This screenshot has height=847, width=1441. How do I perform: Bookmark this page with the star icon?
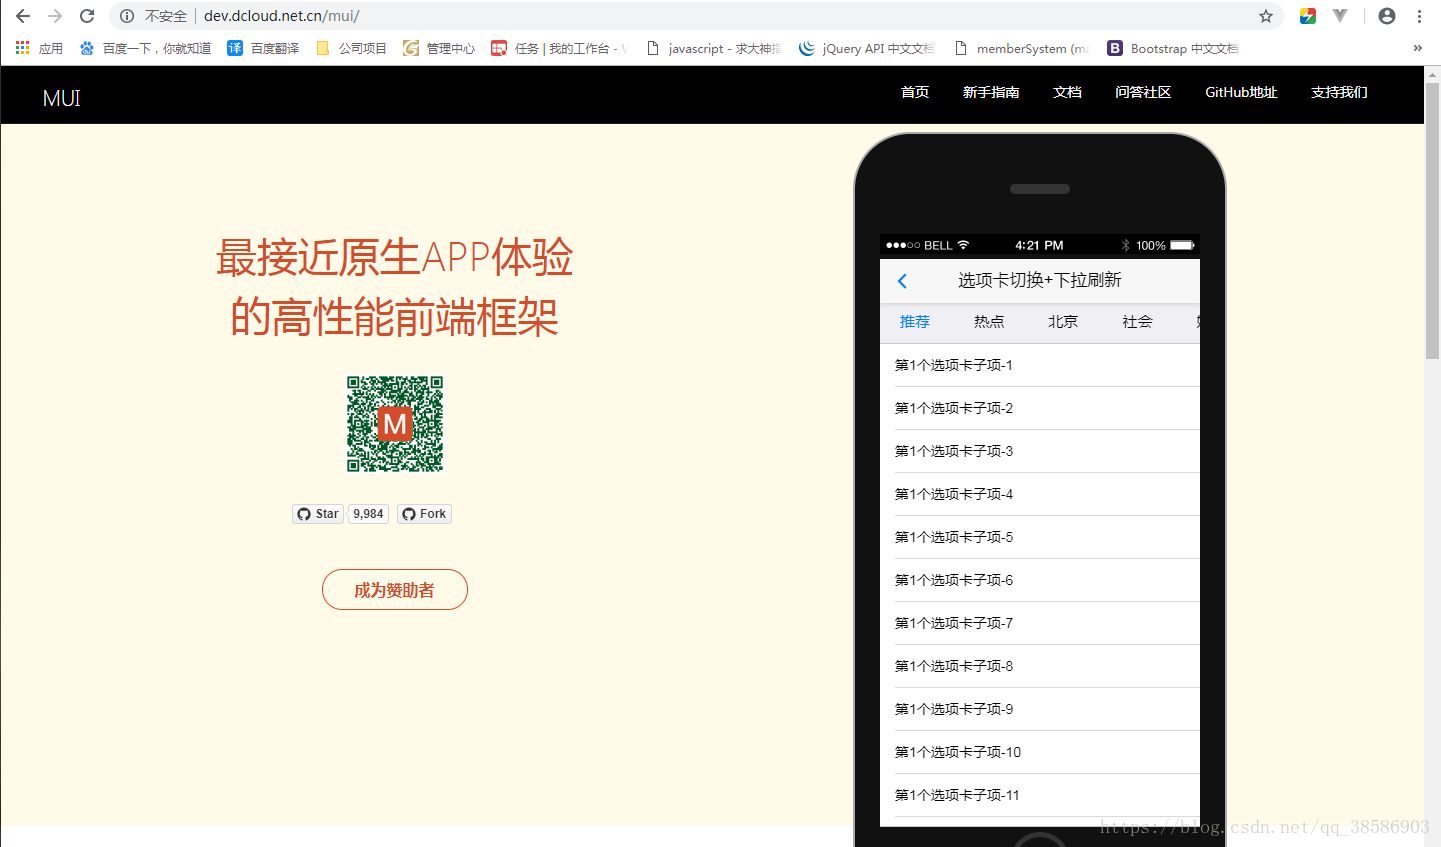[x=1266, y=16]
